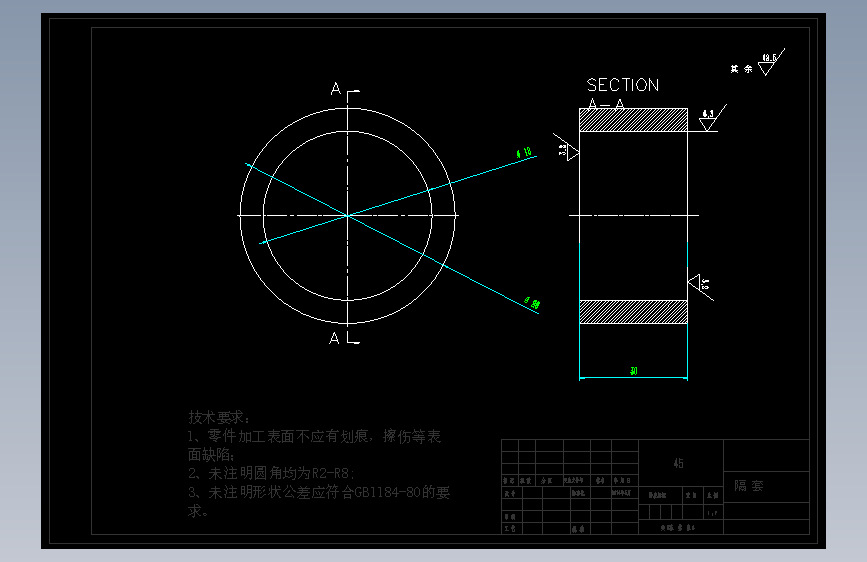The height and width of the screenshot is (562, 867).
Task: Click requirement line mentioning R2-R8
Action: point(271,473)
